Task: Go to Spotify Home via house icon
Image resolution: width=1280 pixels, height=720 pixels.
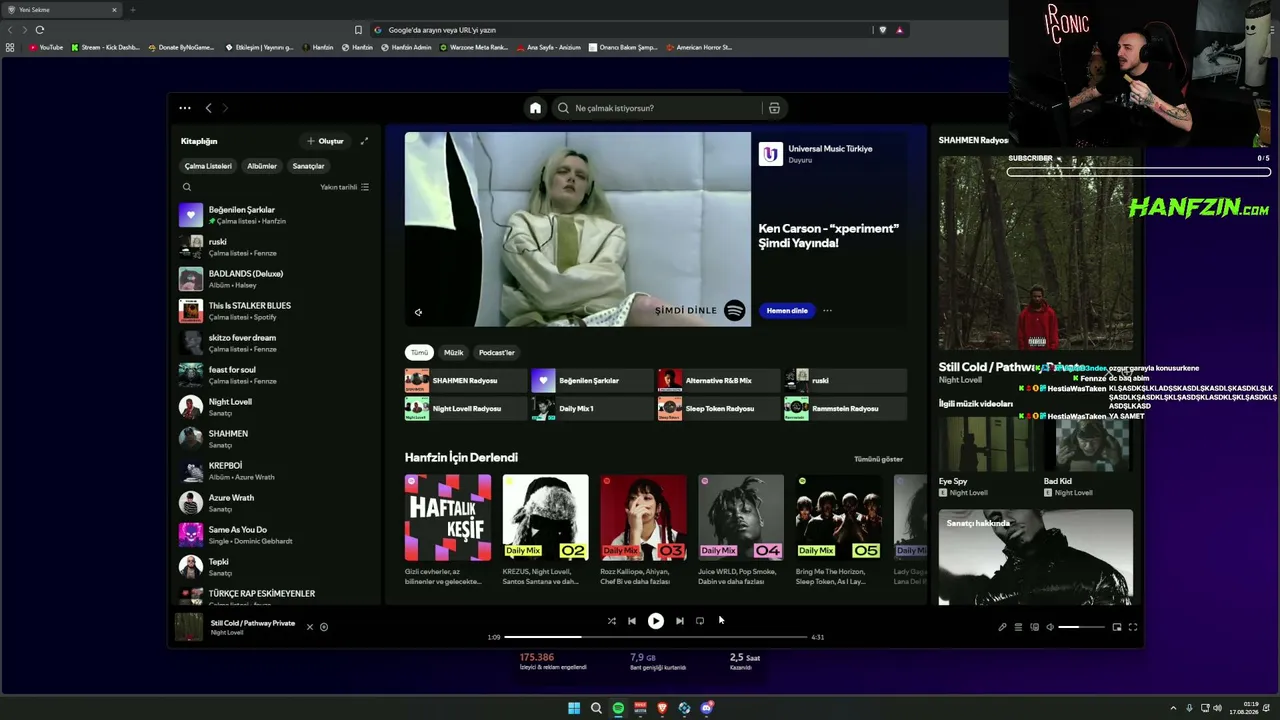Action: (535, 108)
